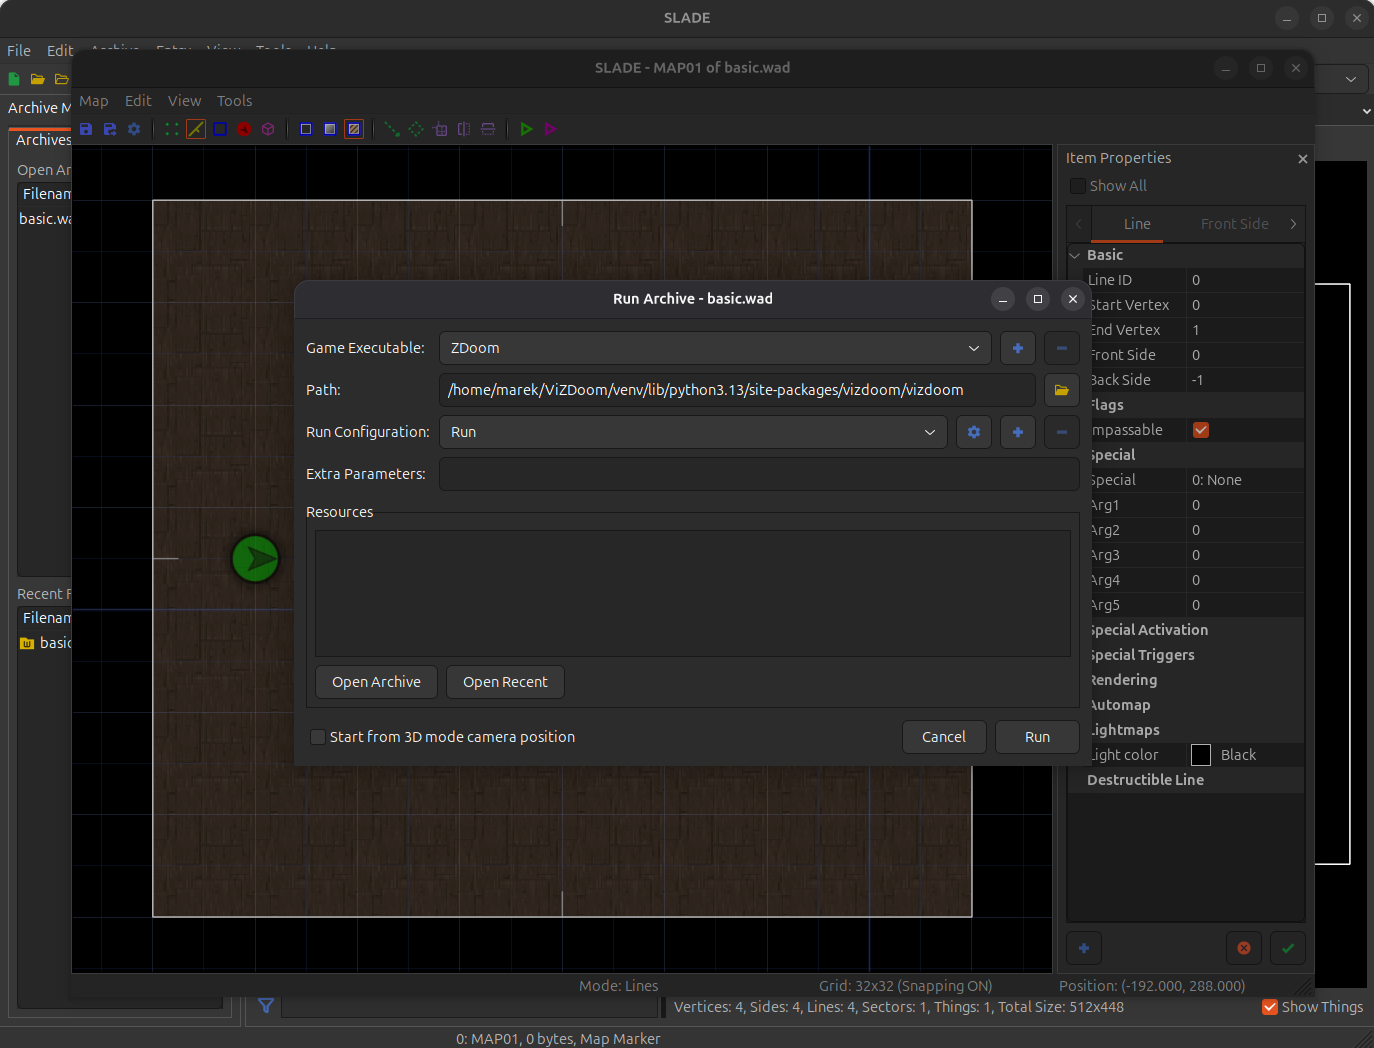Expand the Rendering property group

click(x=1123, y=680)
